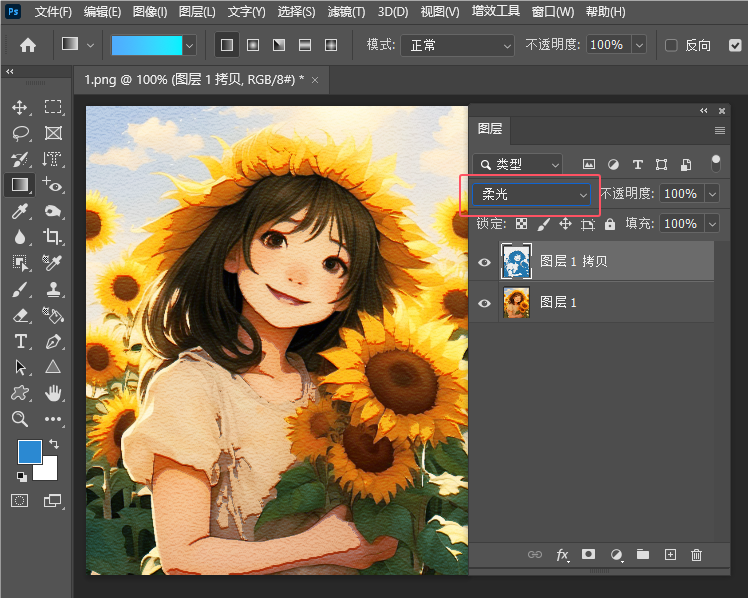Select the Zoom tool

tap(20, 419)
